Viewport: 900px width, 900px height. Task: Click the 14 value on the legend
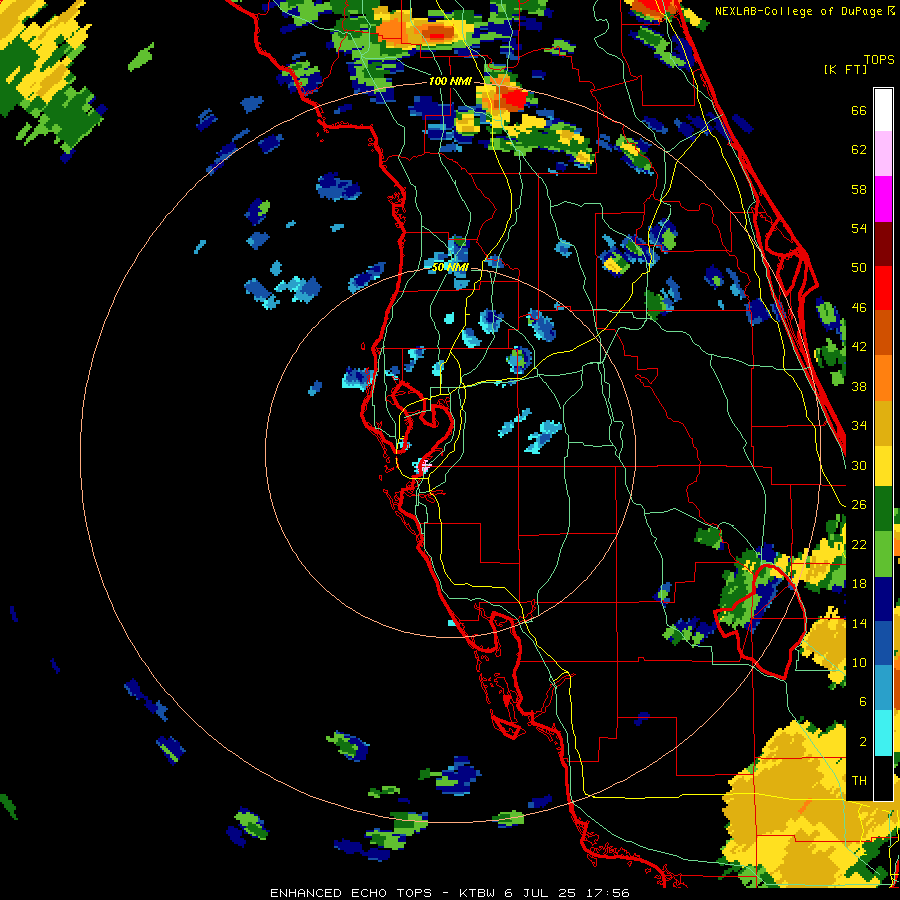click(x=859, y=623)
